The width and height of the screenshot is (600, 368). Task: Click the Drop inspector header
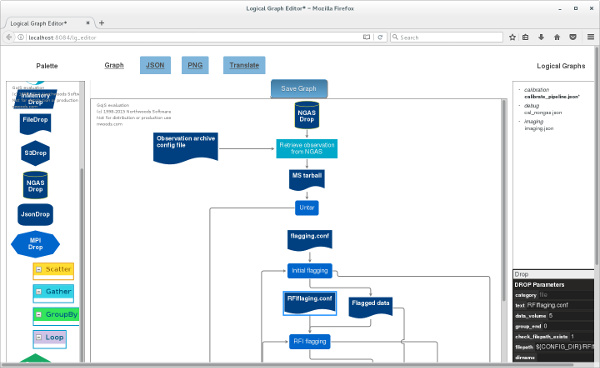point(553,274)
